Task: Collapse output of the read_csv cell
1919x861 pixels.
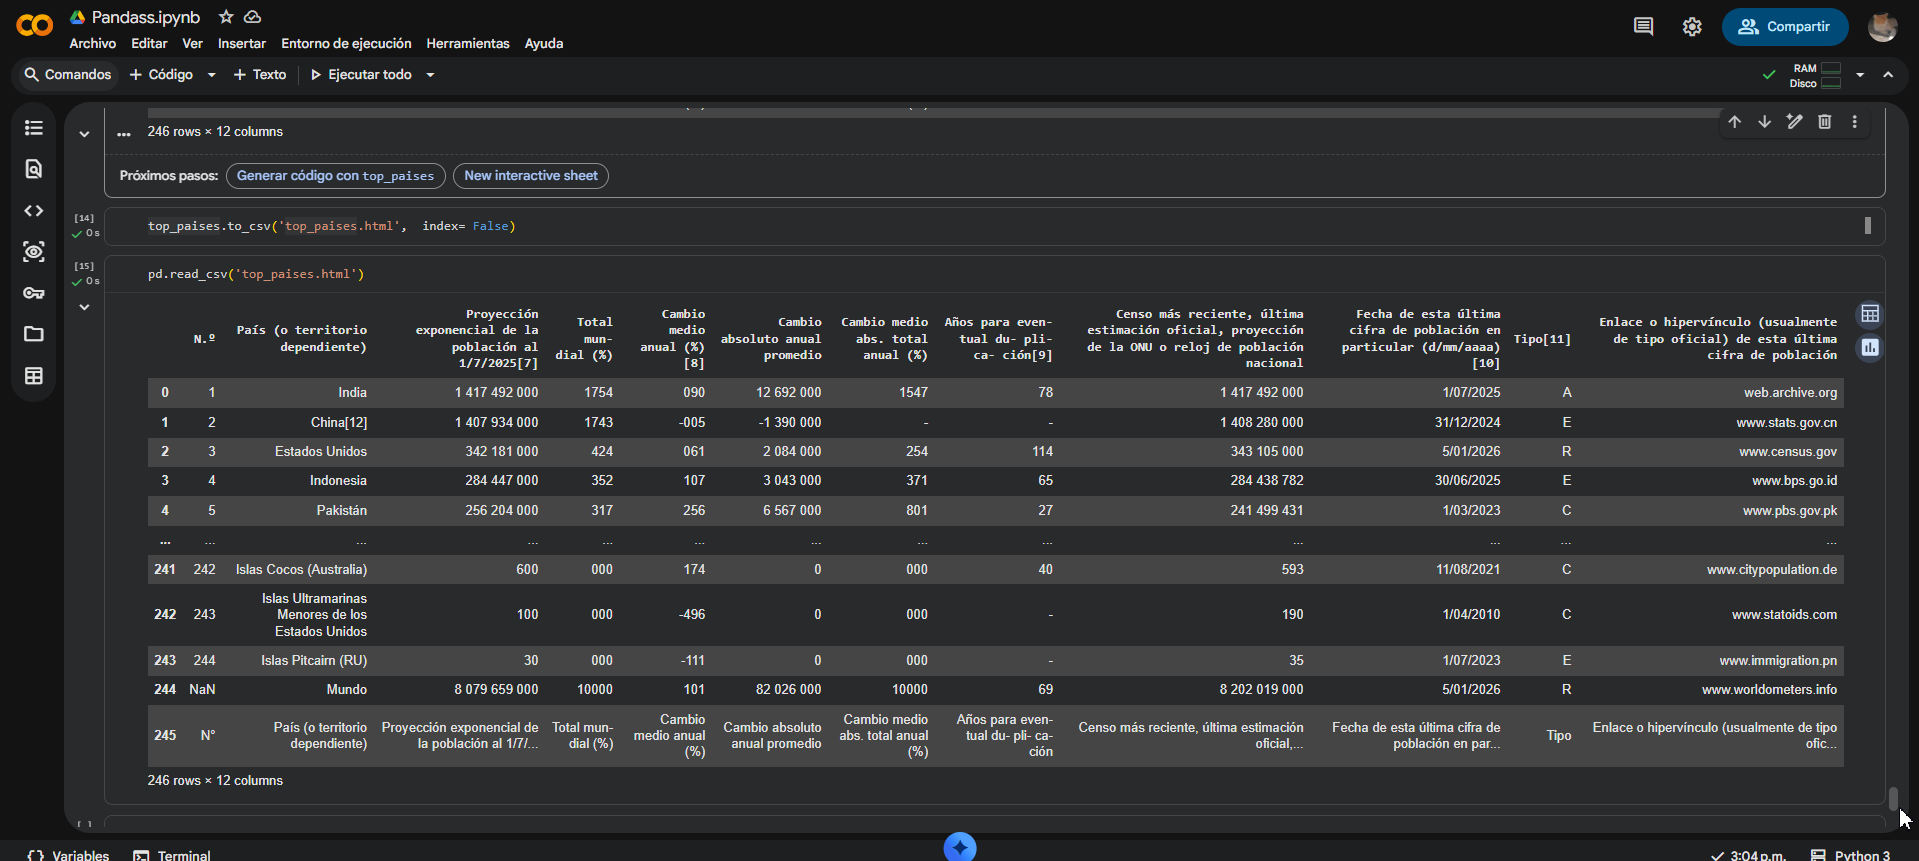Action: click(85, 307)
